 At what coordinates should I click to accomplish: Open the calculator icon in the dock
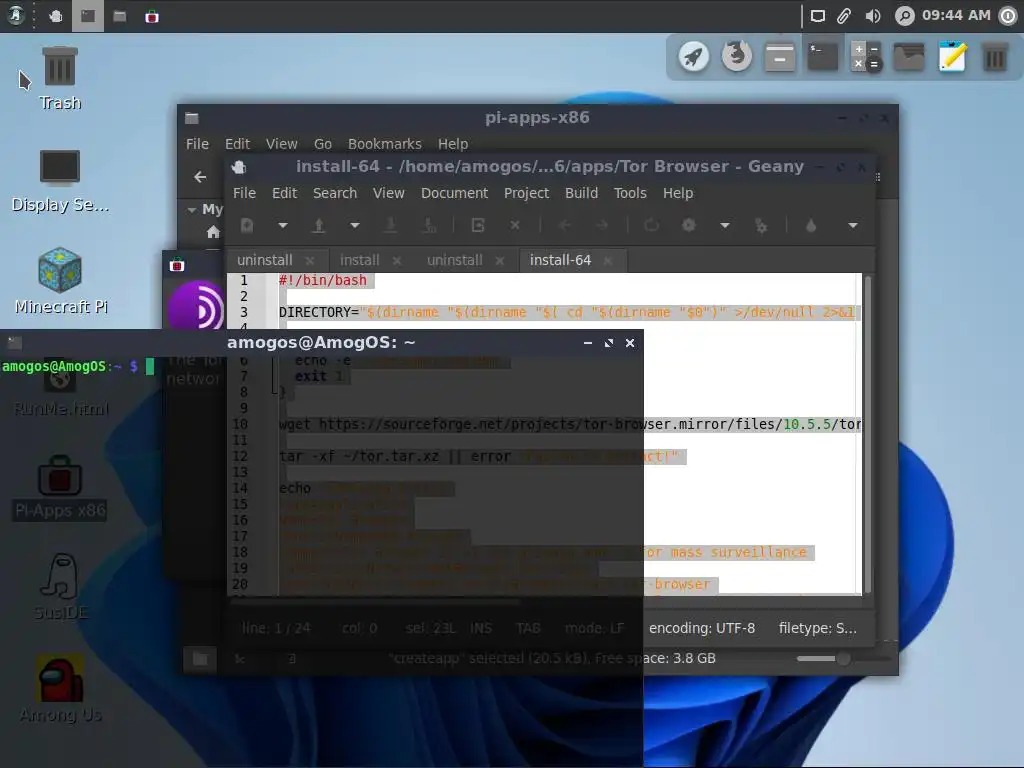(x=866, y=57)
